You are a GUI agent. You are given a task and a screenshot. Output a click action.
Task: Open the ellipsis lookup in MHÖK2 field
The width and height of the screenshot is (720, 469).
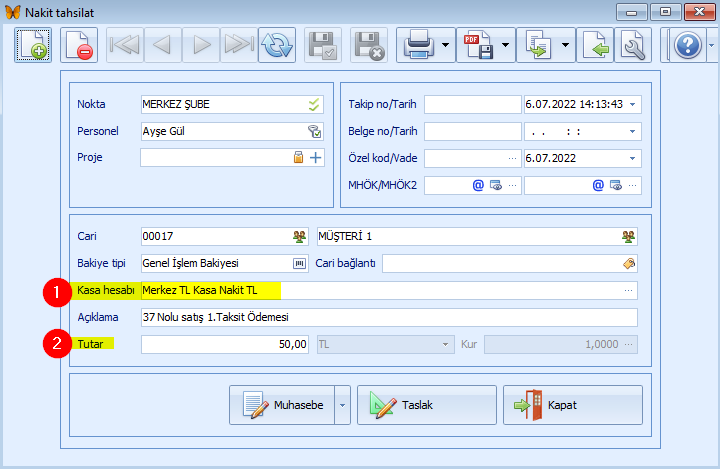coord(632,186)
